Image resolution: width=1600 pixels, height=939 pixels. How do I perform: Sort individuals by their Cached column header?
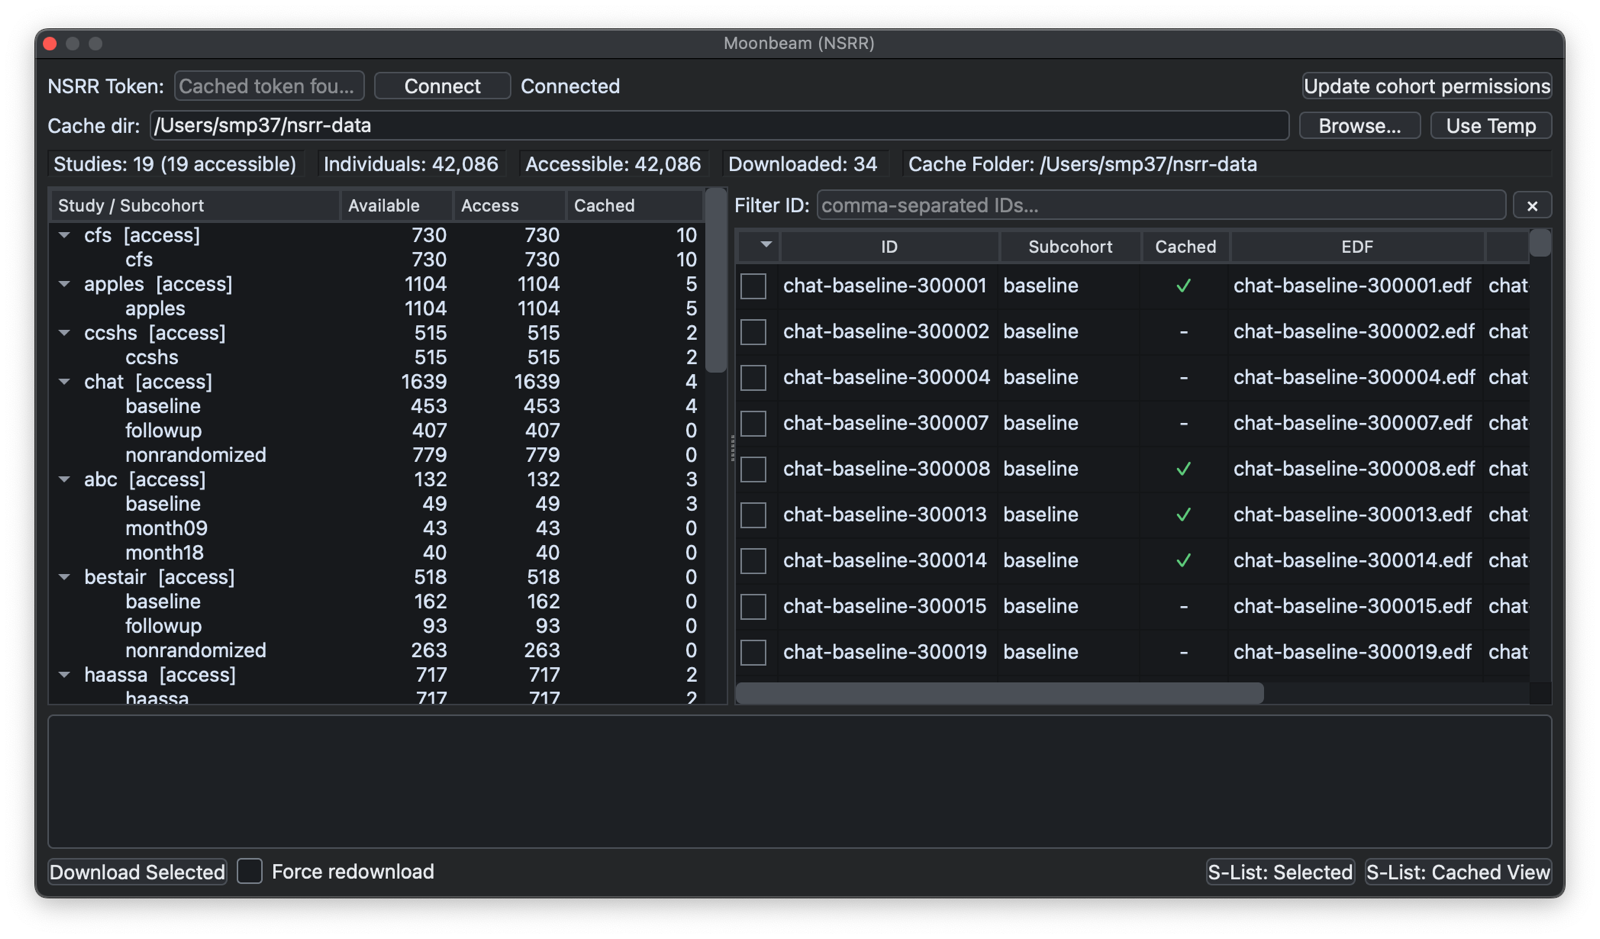coord(1186,246)
